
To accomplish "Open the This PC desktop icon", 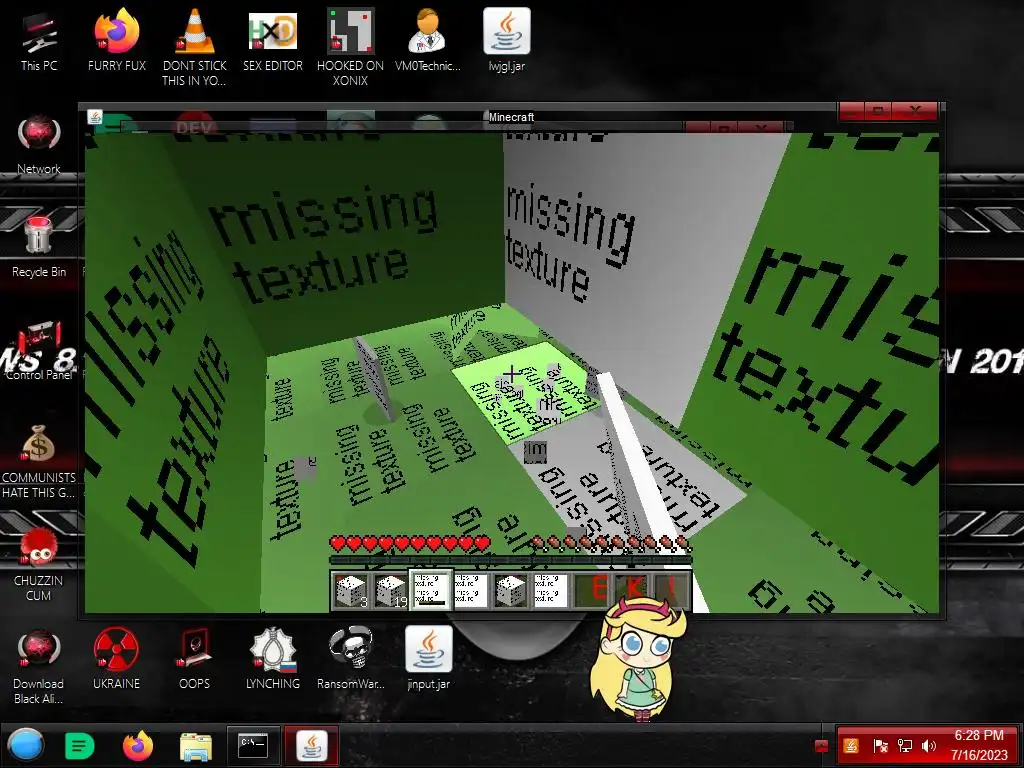I will tap(39, 41).
